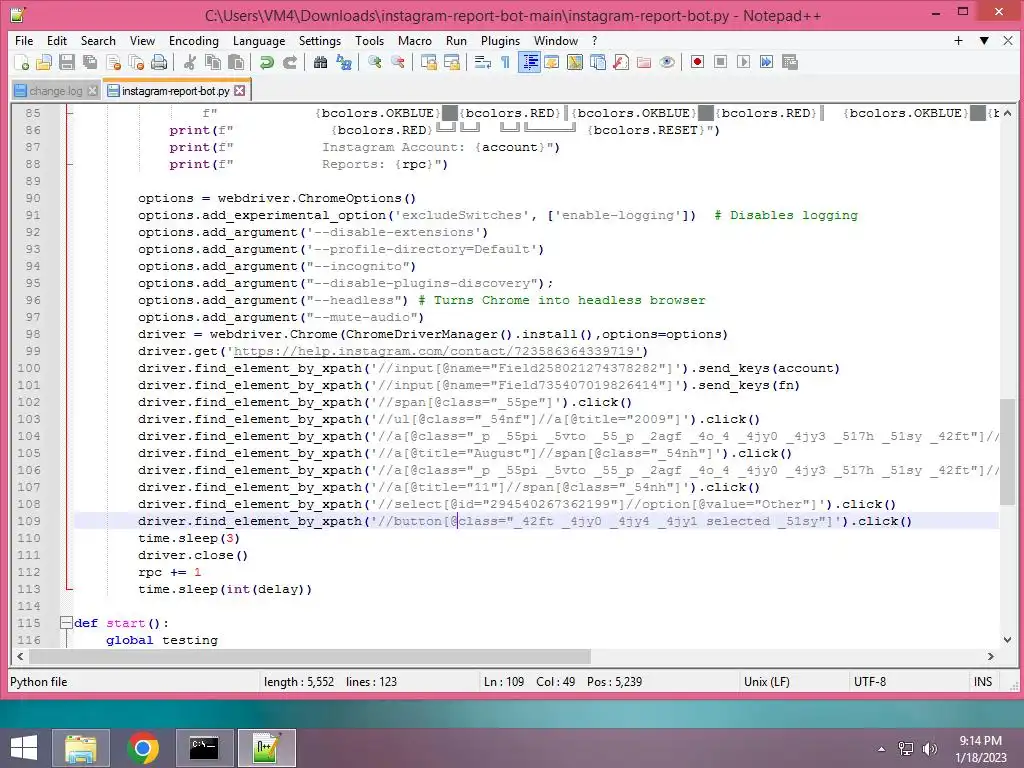
Task: Open the Edit menu
Action: (x=57, y=40)
